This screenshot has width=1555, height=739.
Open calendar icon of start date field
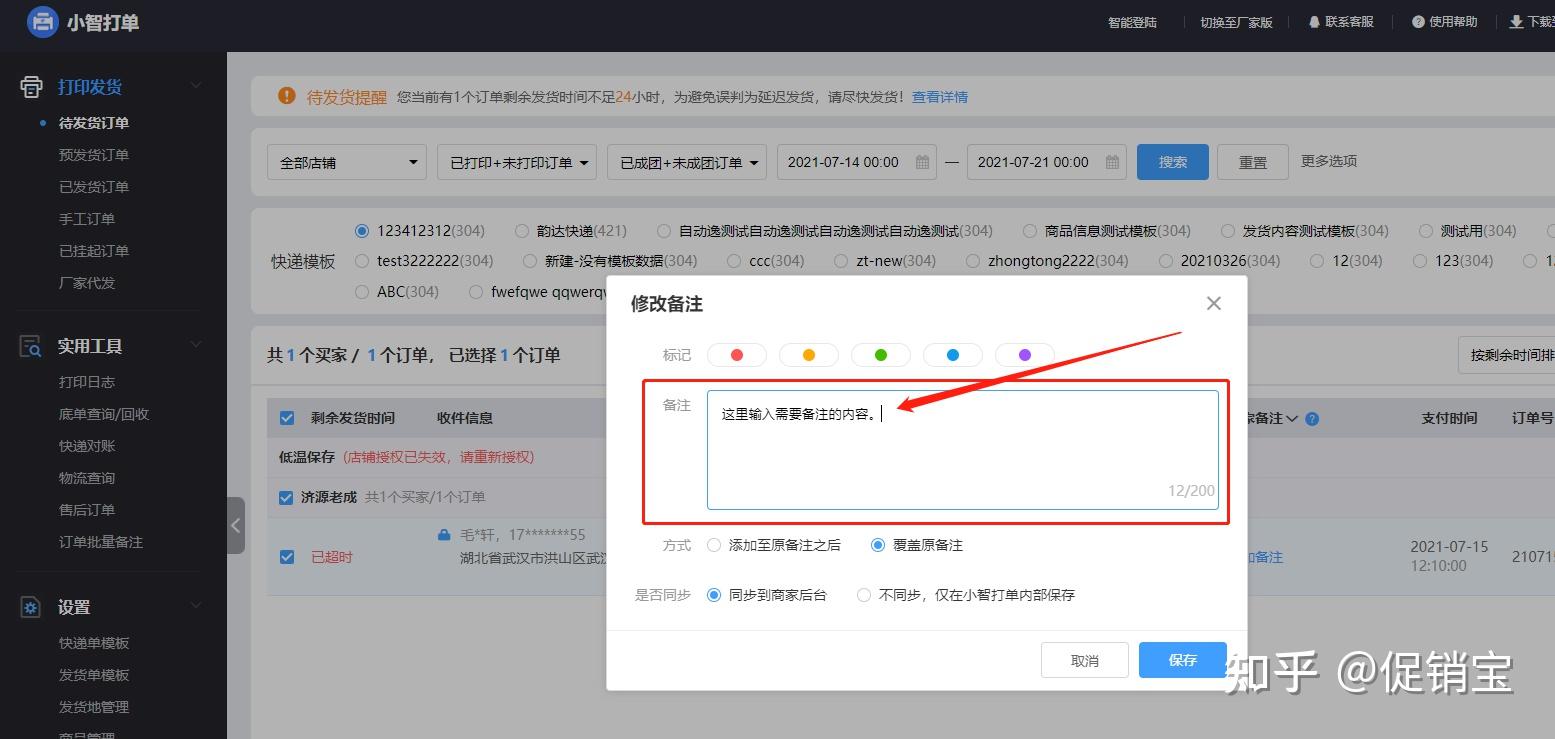923,162
